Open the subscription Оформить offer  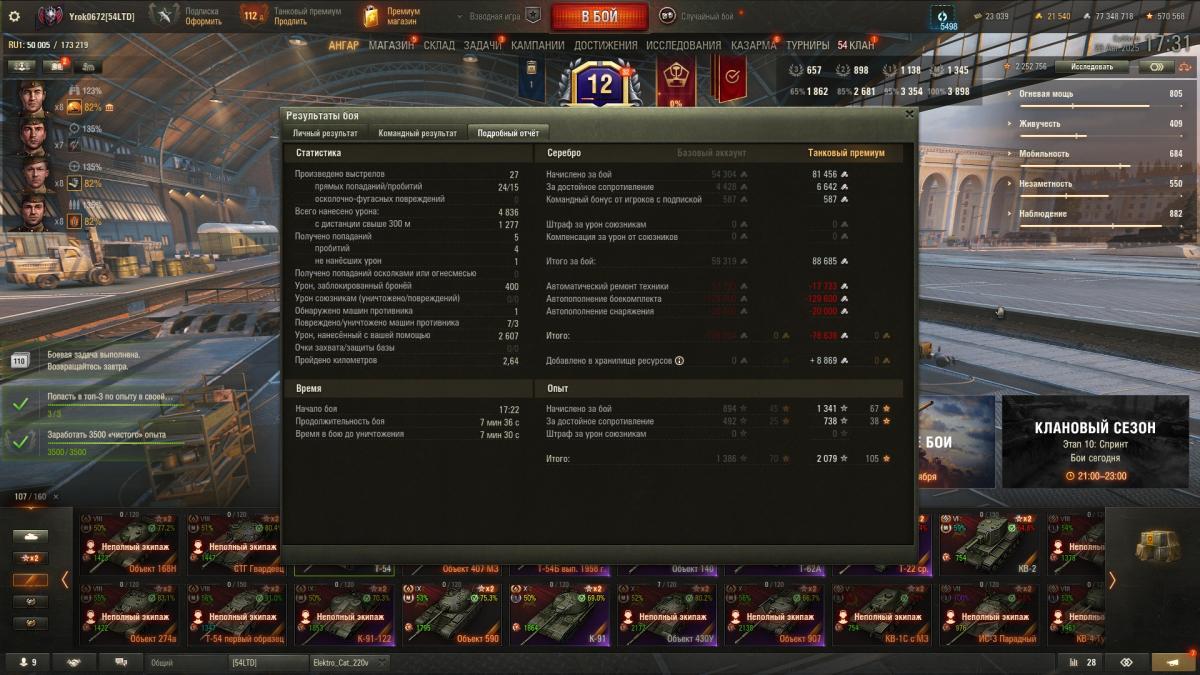click(x=203, y=21)
